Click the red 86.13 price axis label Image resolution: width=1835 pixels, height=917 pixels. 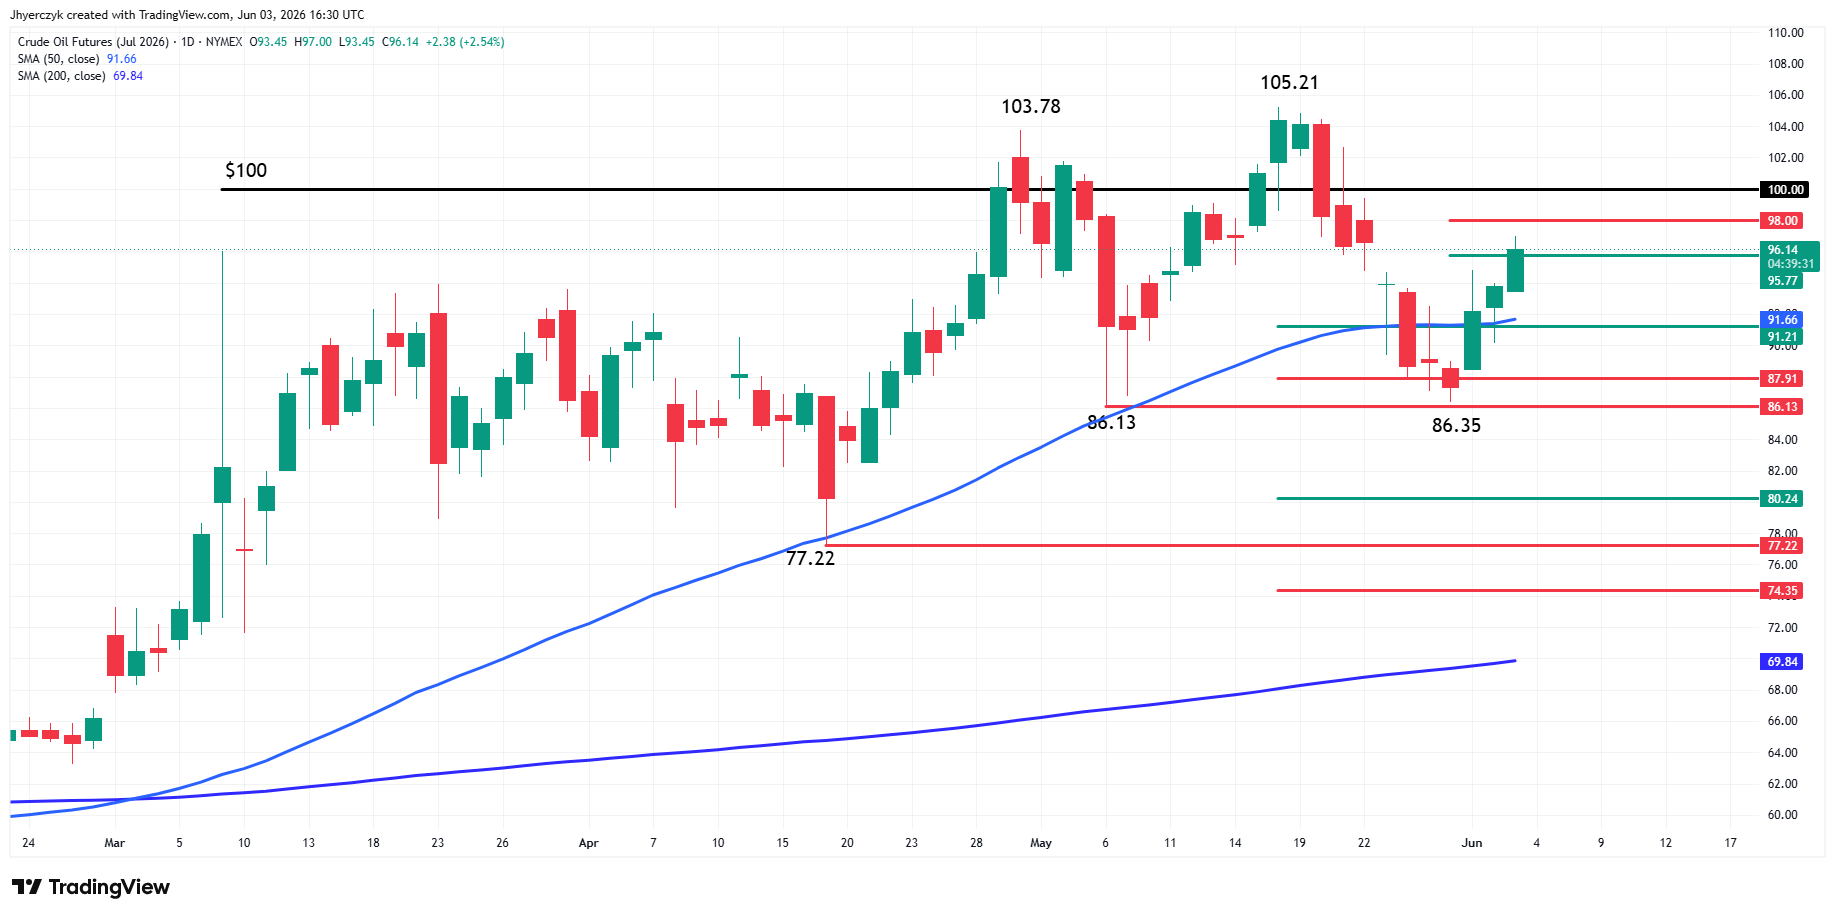coord(1782,407)
